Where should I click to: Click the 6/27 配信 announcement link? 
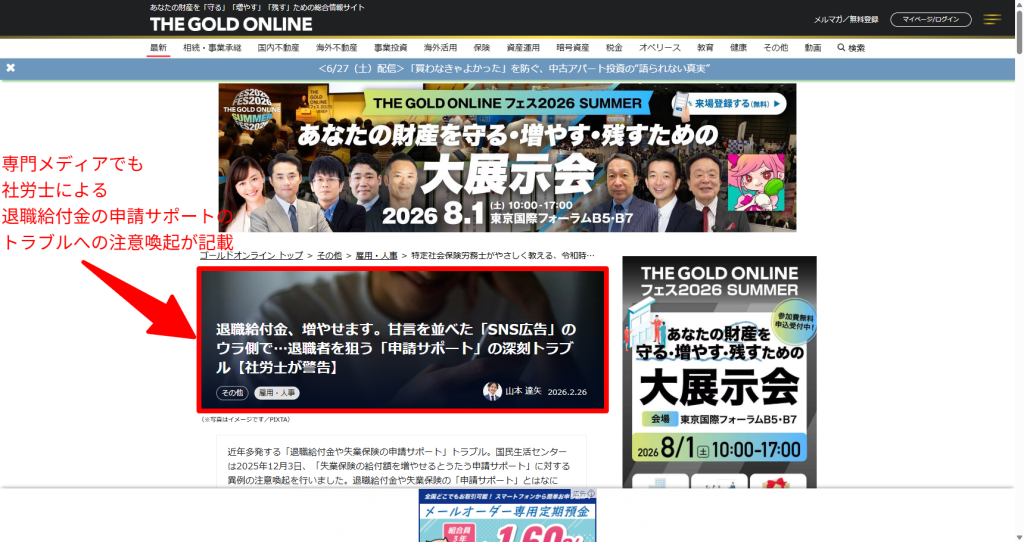[x=514, y=68]
